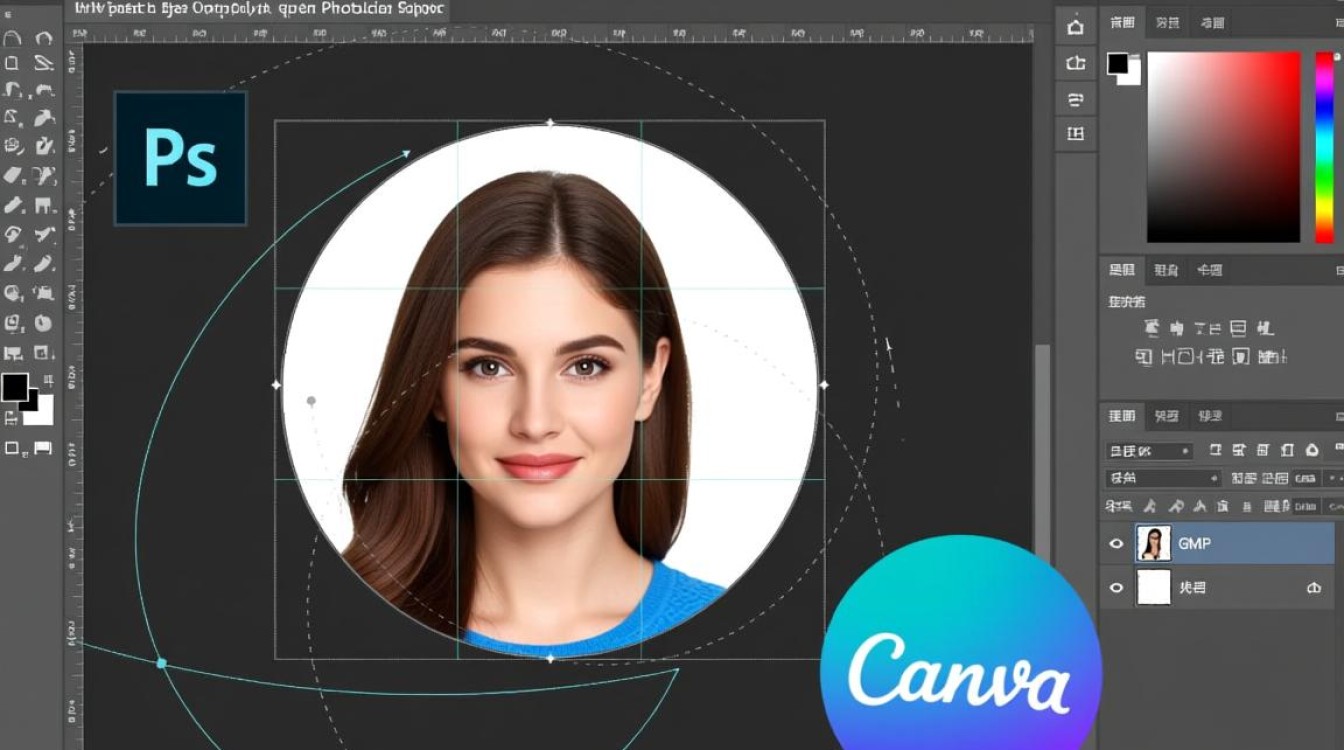Image resolution: width=1344 pixels, height=750 pixels.
Task: Open the small field right of second layers dropdown
Action: tap(1304, 479)
